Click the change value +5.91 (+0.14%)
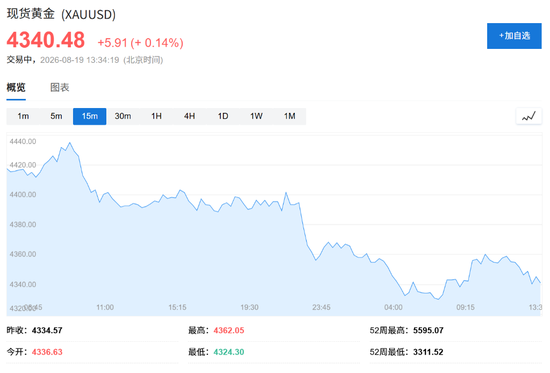This screenshot has width=550, height=373. tap(140, 43)
